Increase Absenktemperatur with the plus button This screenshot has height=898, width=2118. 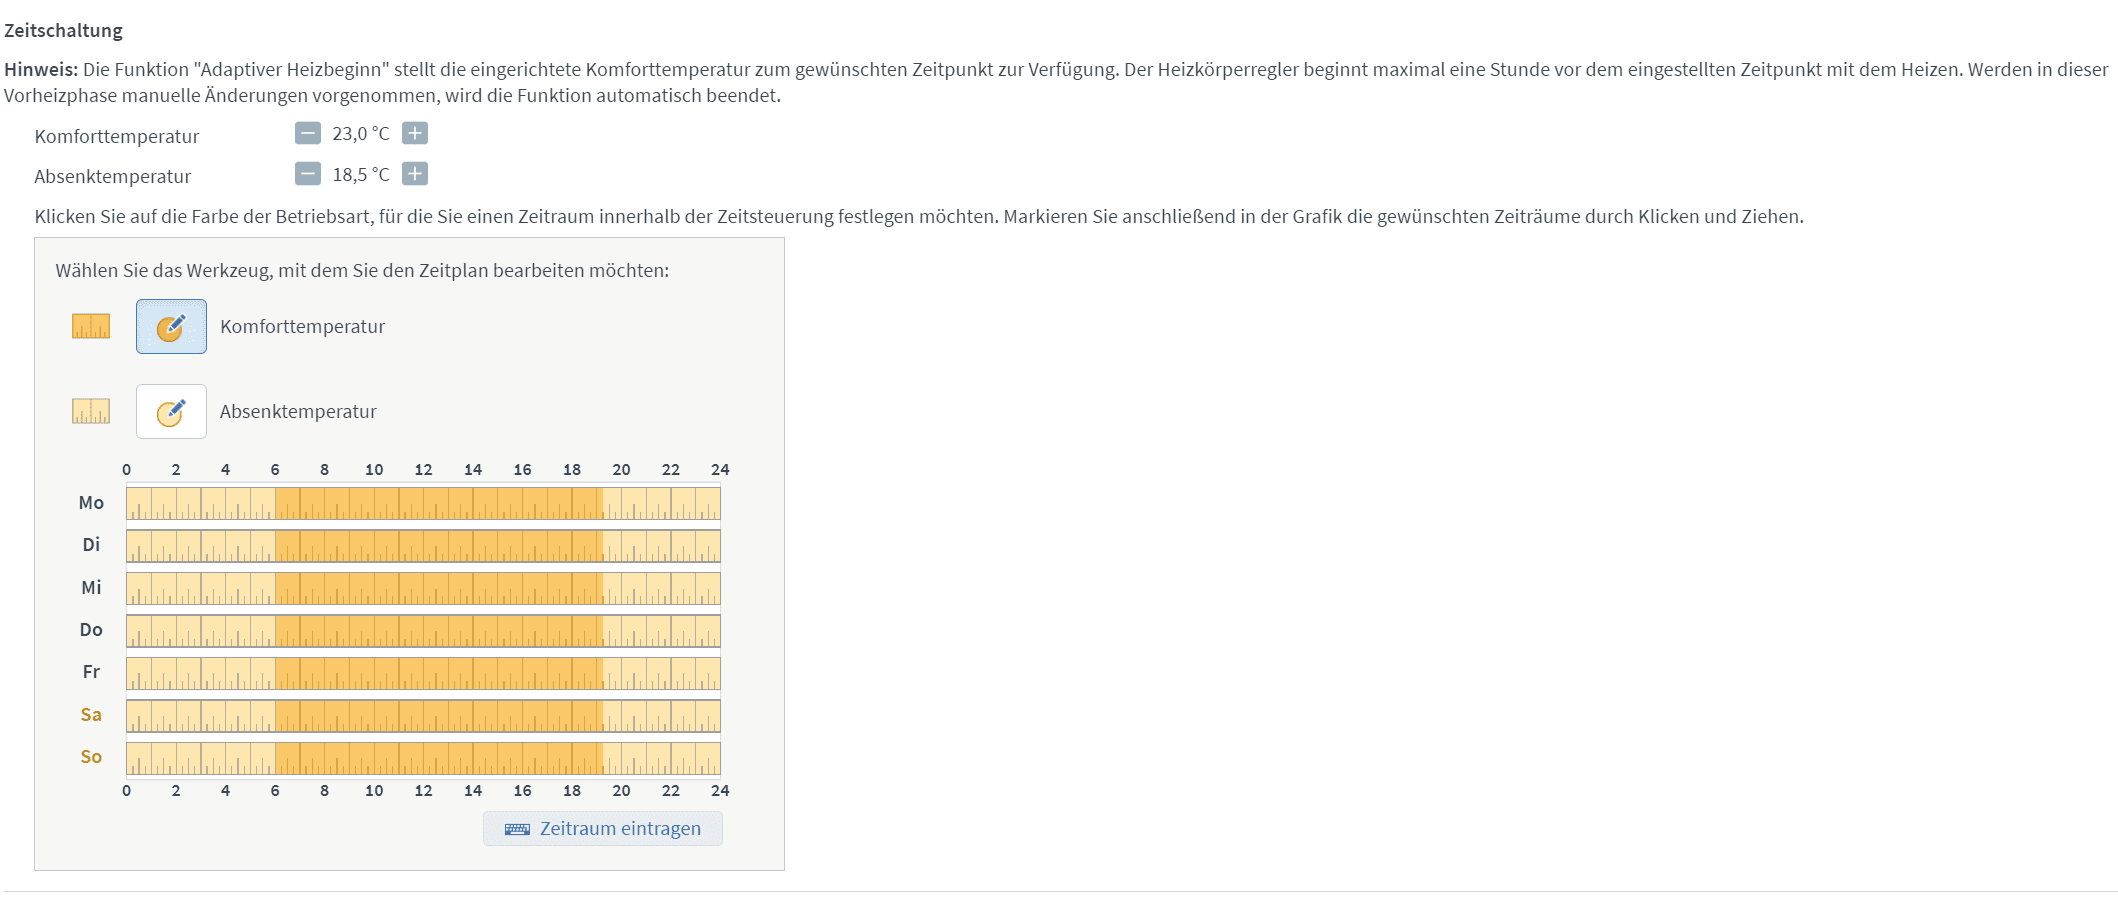pos(415,174)
